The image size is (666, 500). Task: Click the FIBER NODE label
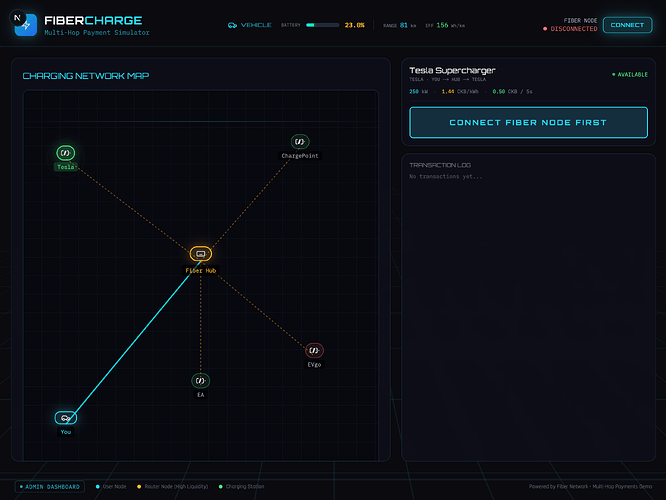click(x=580, y=20)
